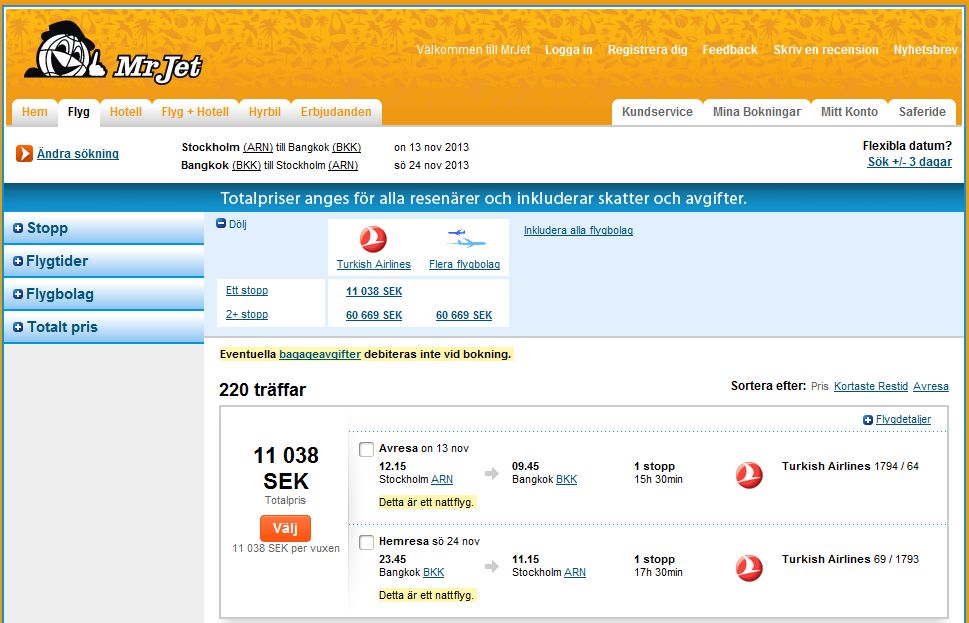Click Sök +/- 3 dagar link
This screenshot has height=623, width=969.
pyautogui.click(x=909, y=162)
